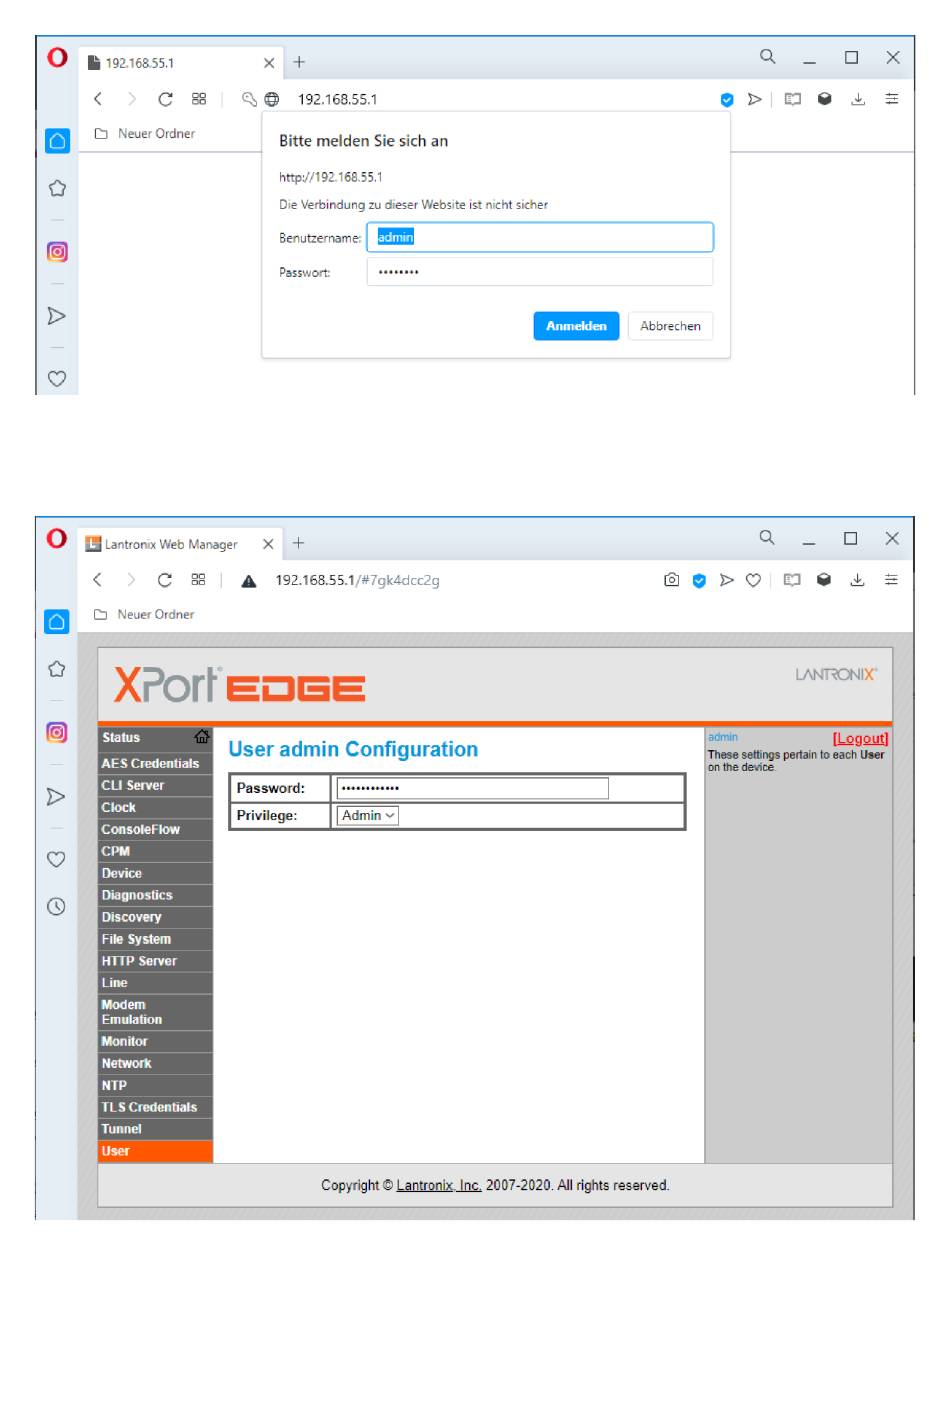Click the home icon beside Status
Image resolution: width=950 pixels, height=1412 pixels.
(202, 737)
